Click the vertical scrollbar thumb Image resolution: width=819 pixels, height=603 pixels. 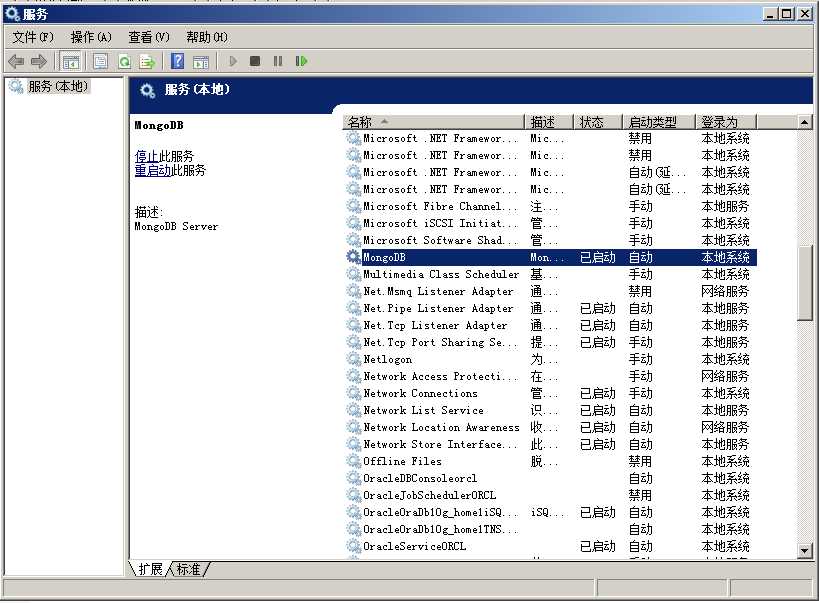pos(804,282)
